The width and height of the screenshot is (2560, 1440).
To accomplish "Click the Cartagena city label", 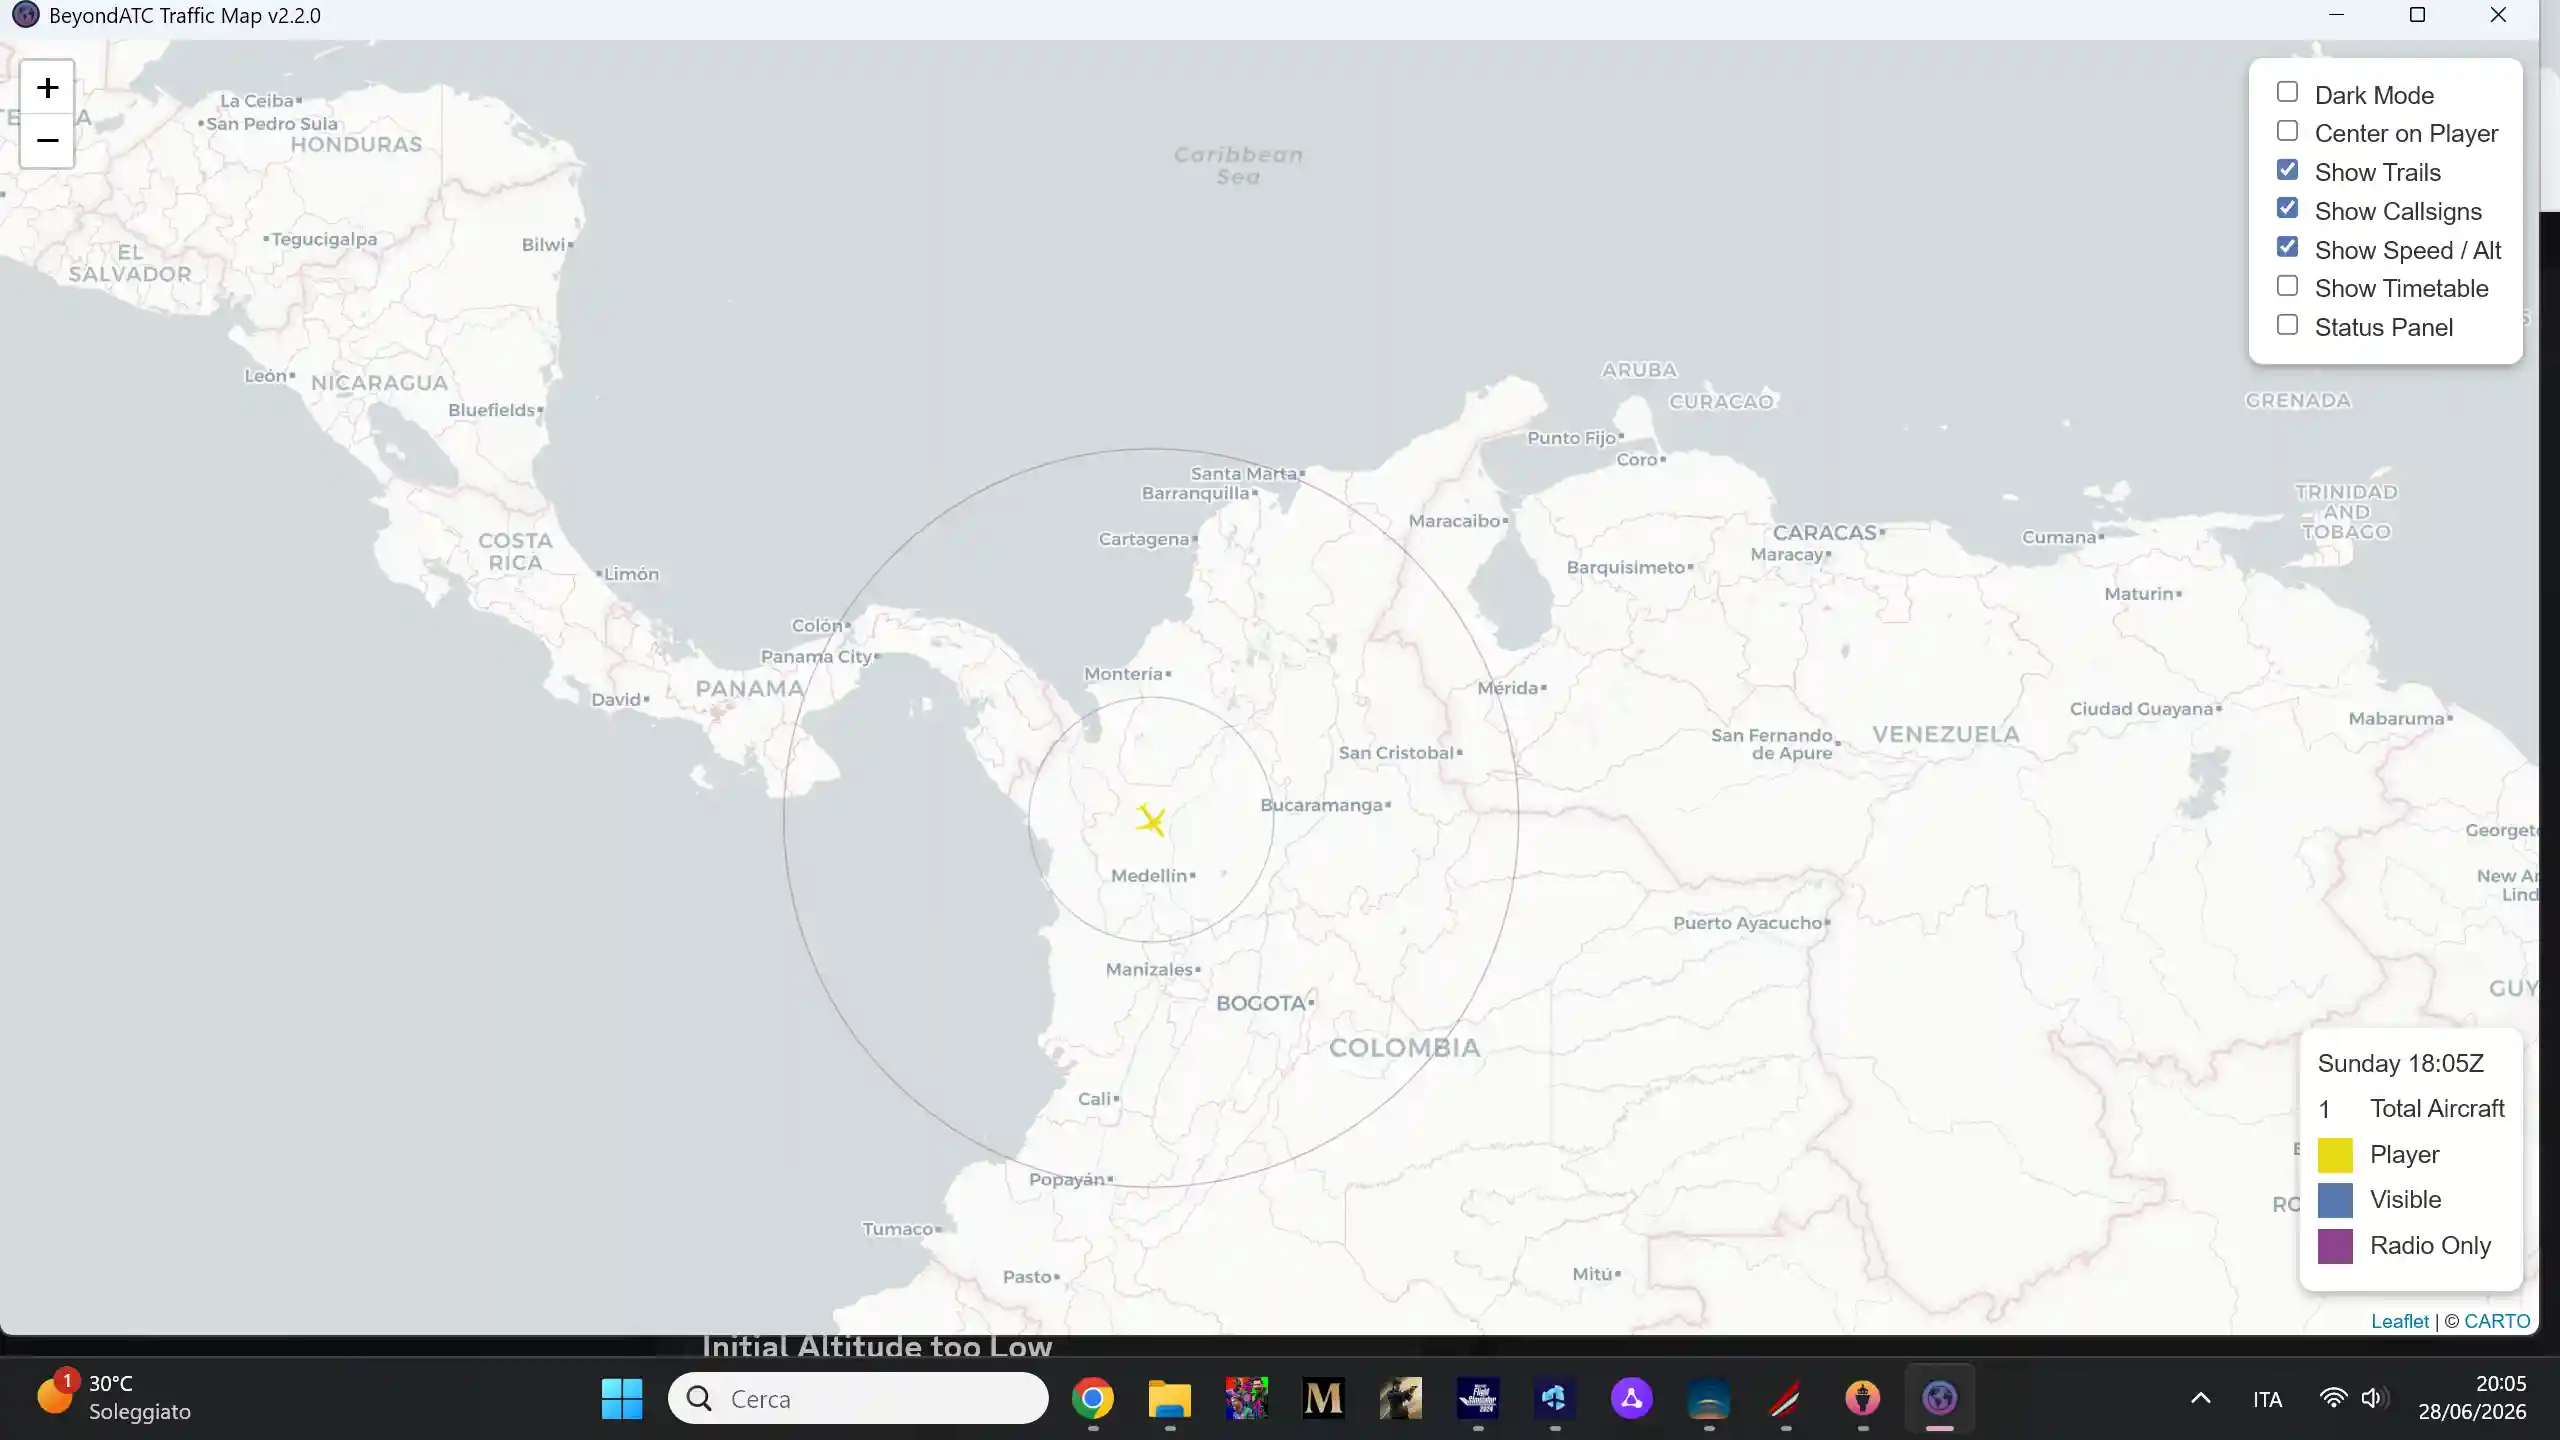I will [x=1144, y=540].
